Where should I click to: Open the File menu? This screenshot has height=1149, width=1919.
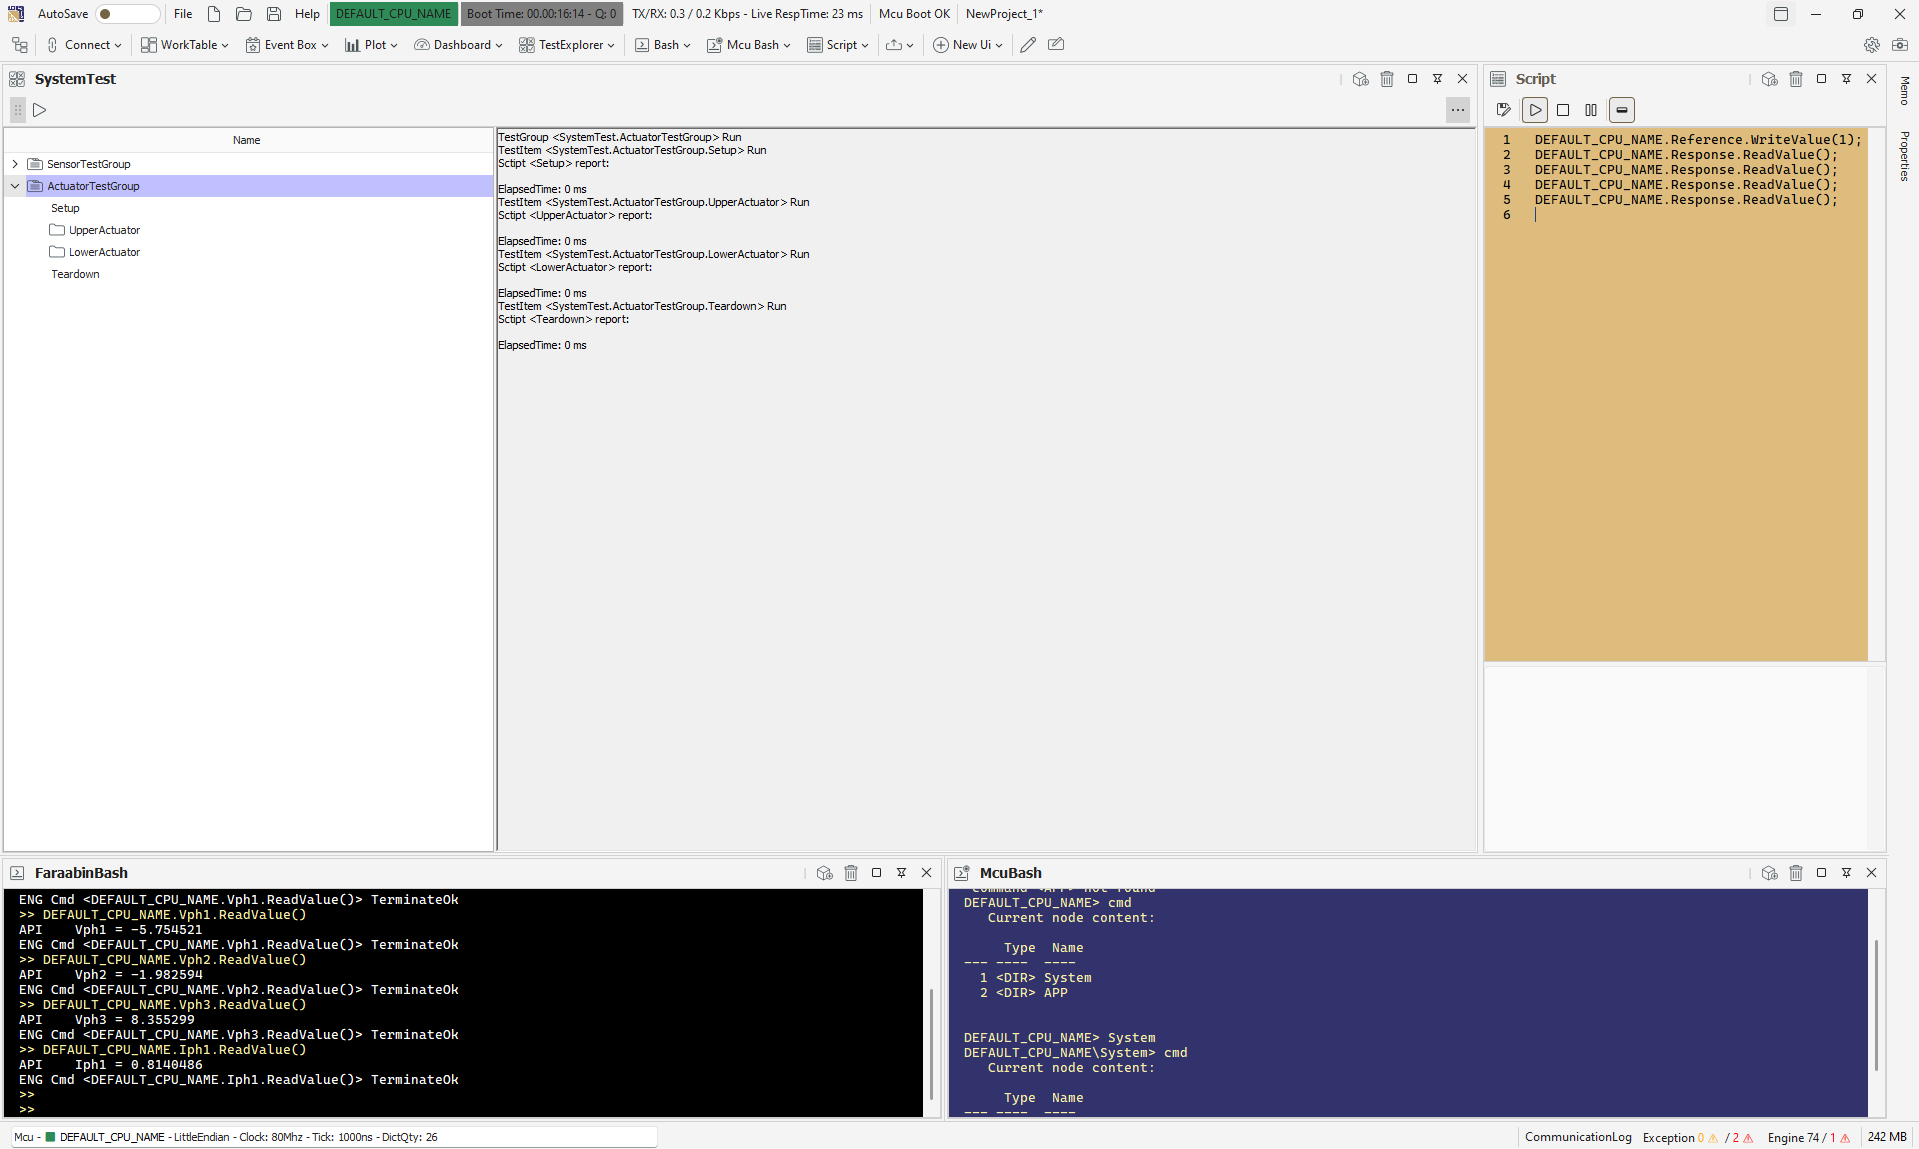[183, 14]
